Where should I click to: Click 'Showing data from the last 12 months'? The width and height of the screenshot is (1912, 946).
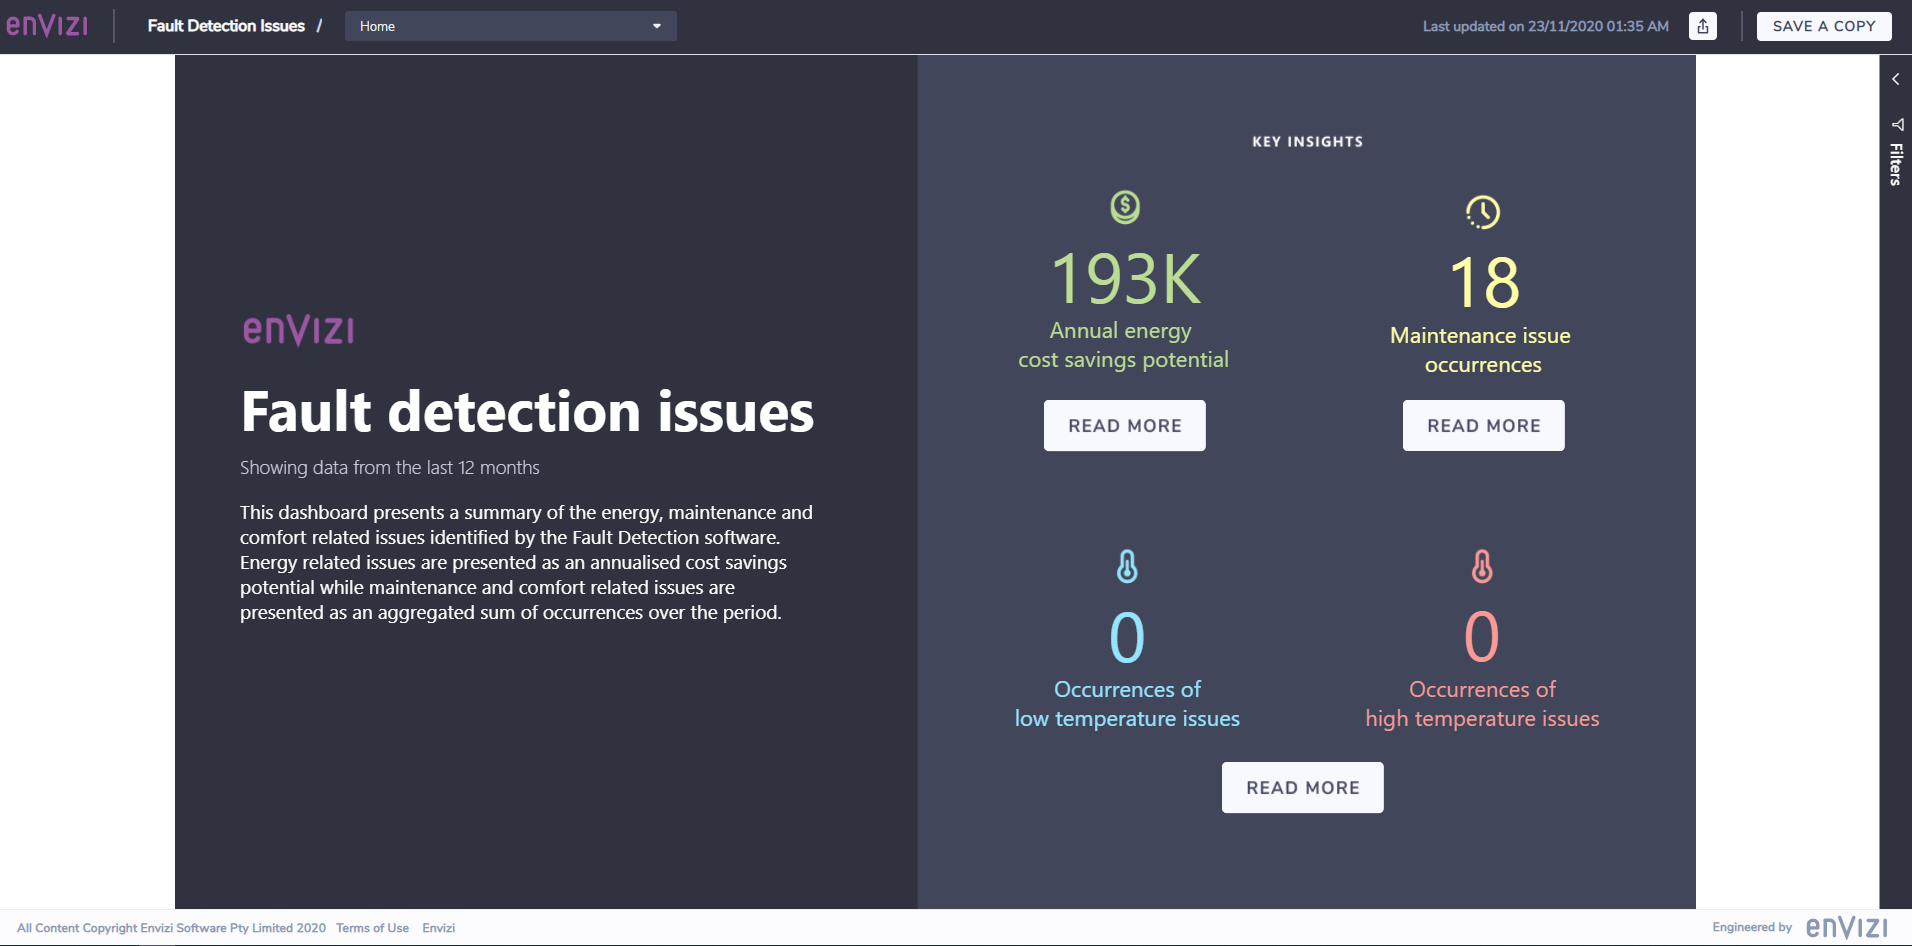pos(390,468)
